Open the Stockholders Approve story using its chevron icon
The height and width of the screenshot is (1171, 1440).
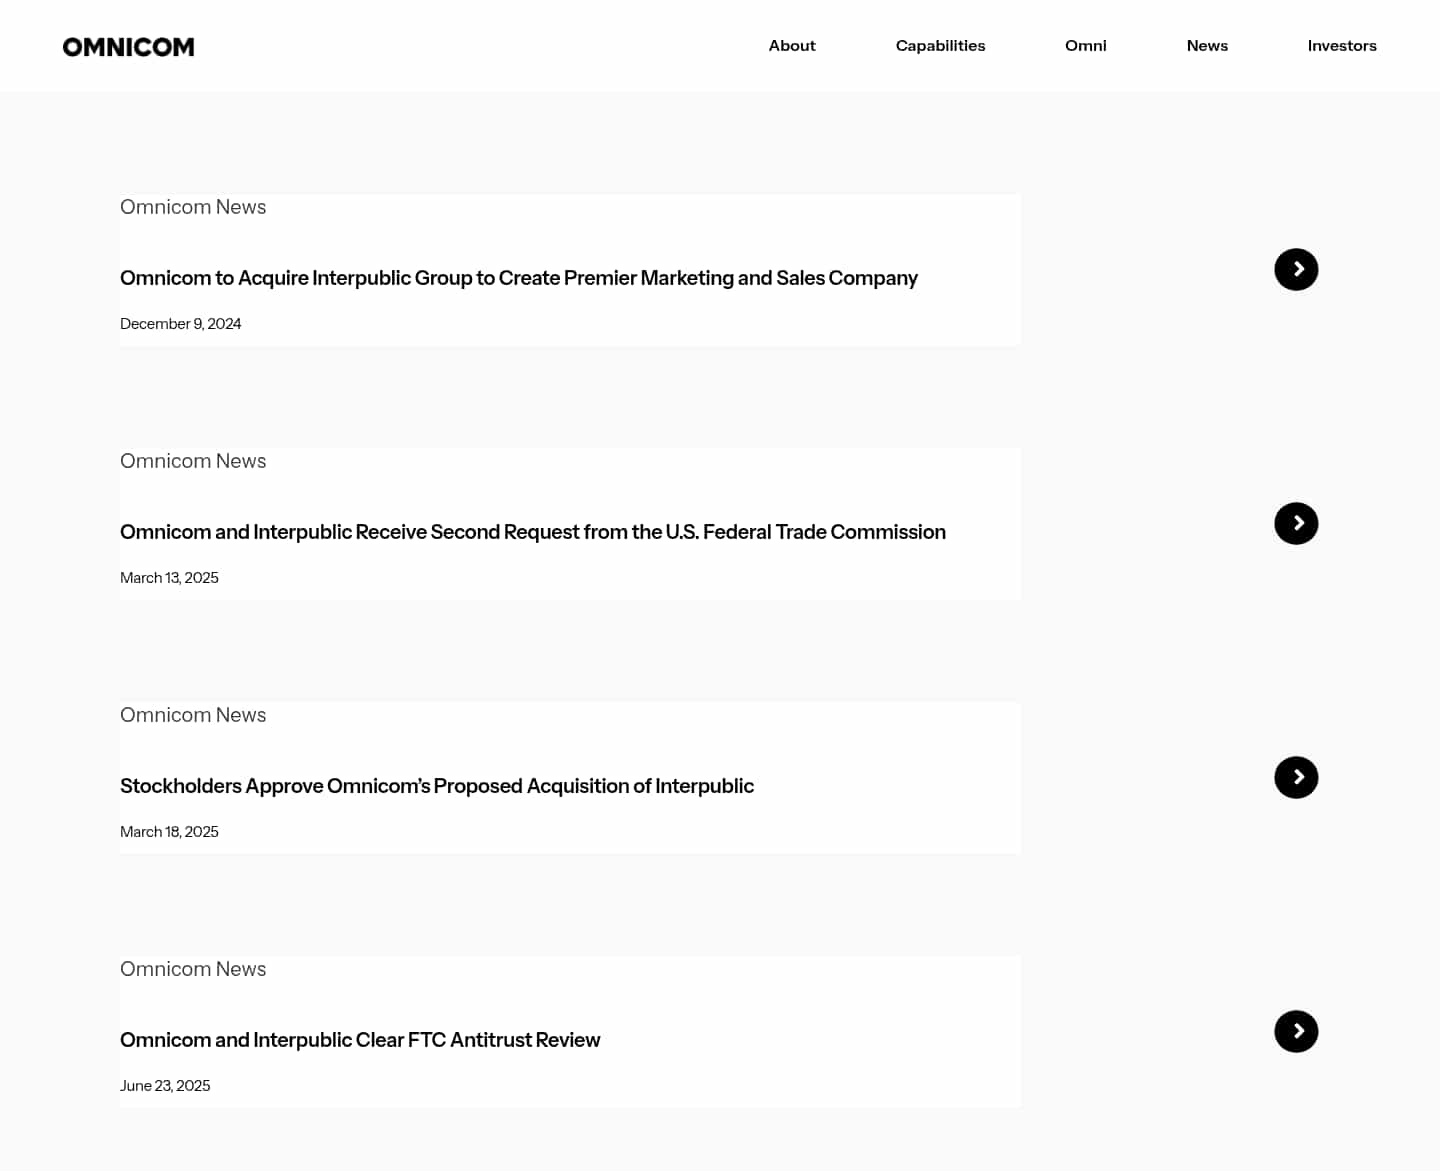[1296, 777]
